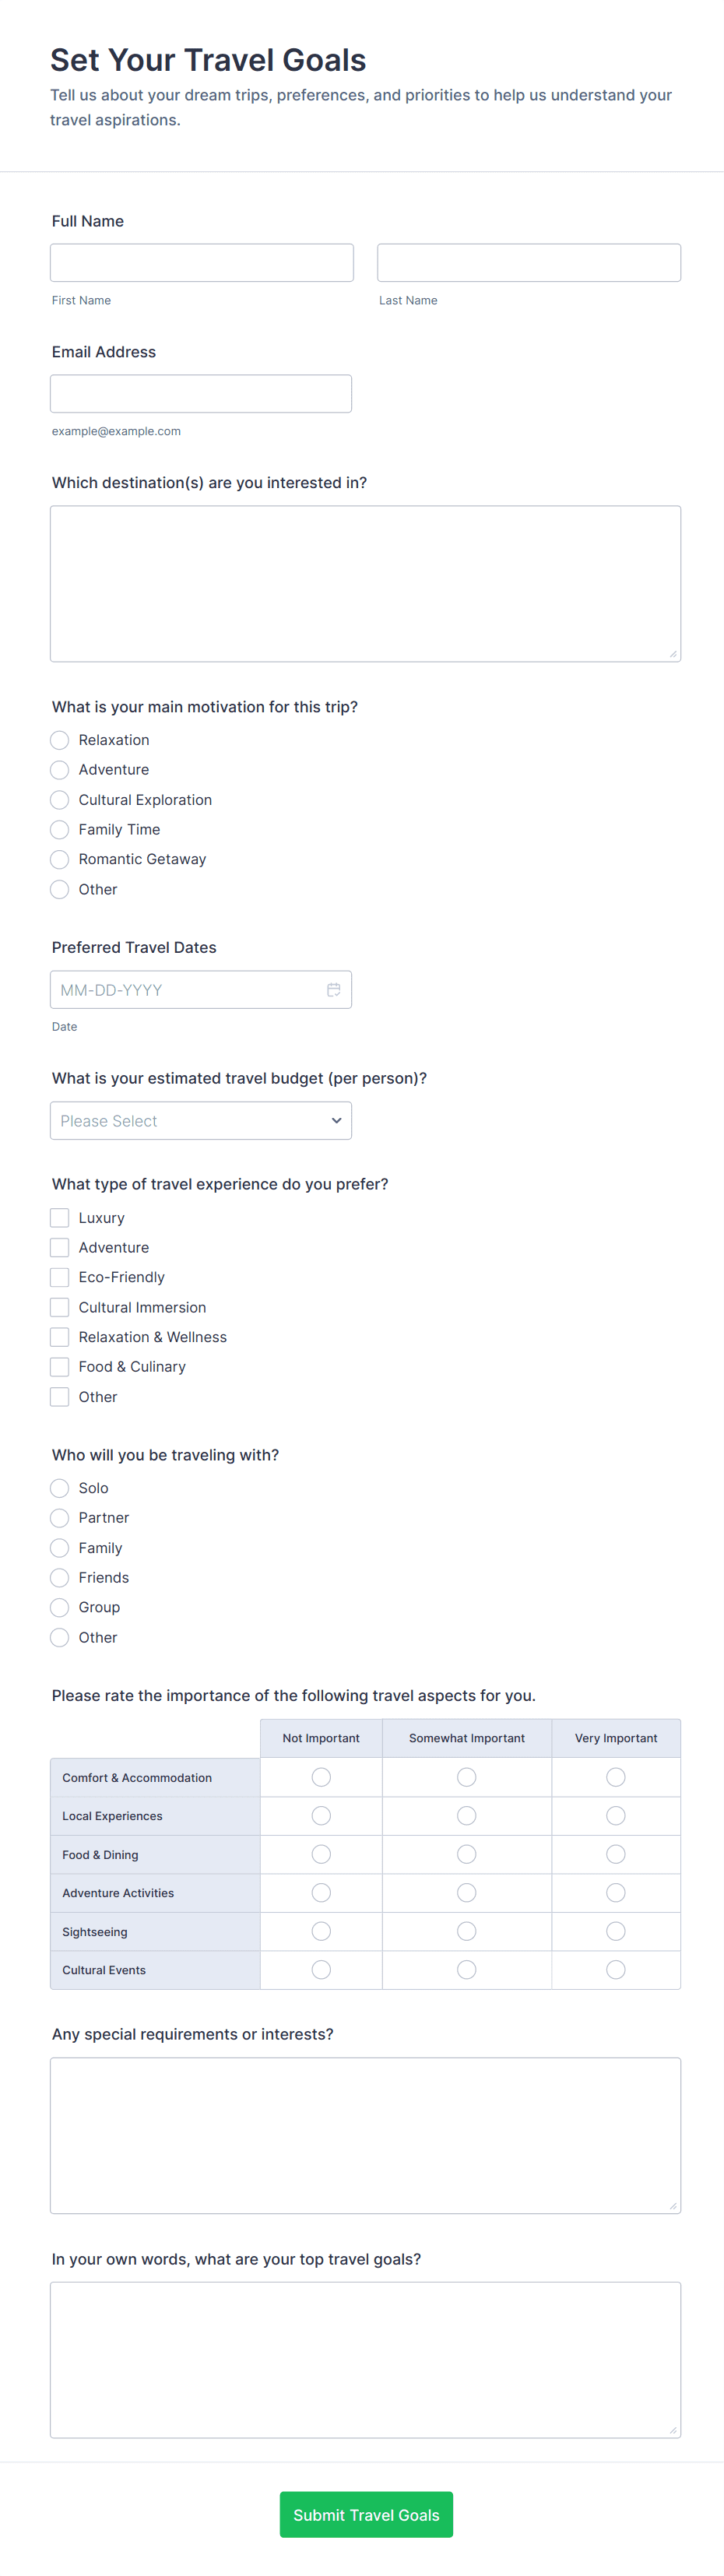Focus the destinations textarea

(x=365, y=583)
